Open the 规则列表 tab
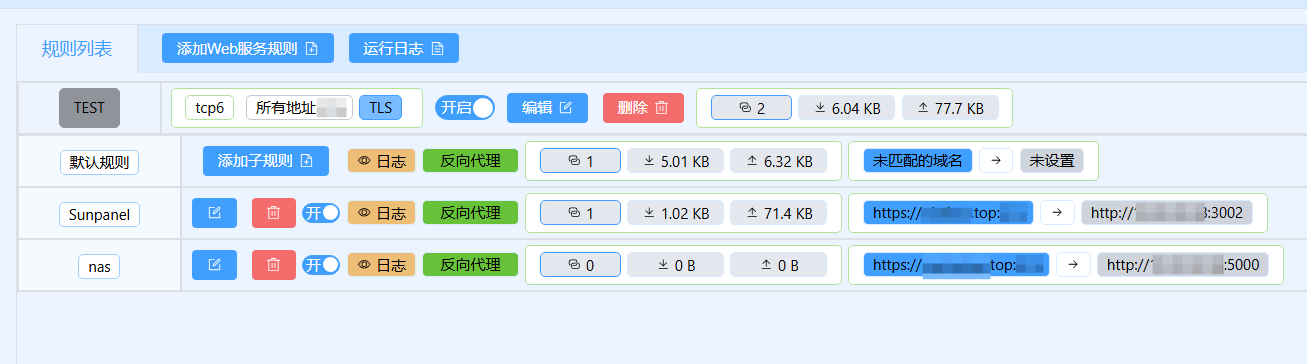The image size is (1307, 364). pos(76,48)
